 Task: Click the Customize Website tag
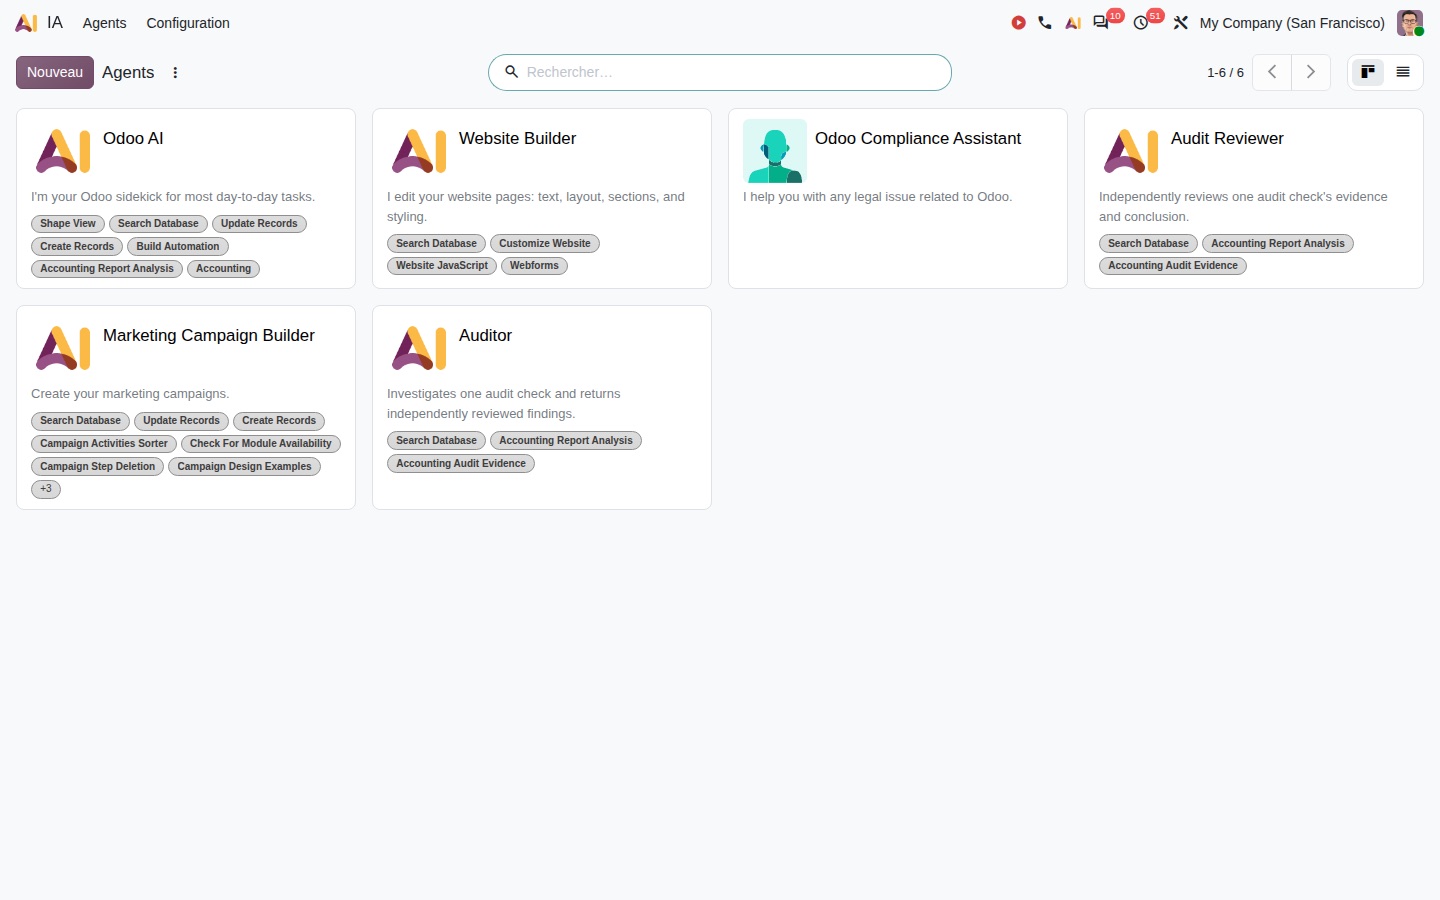coord(545,243)
